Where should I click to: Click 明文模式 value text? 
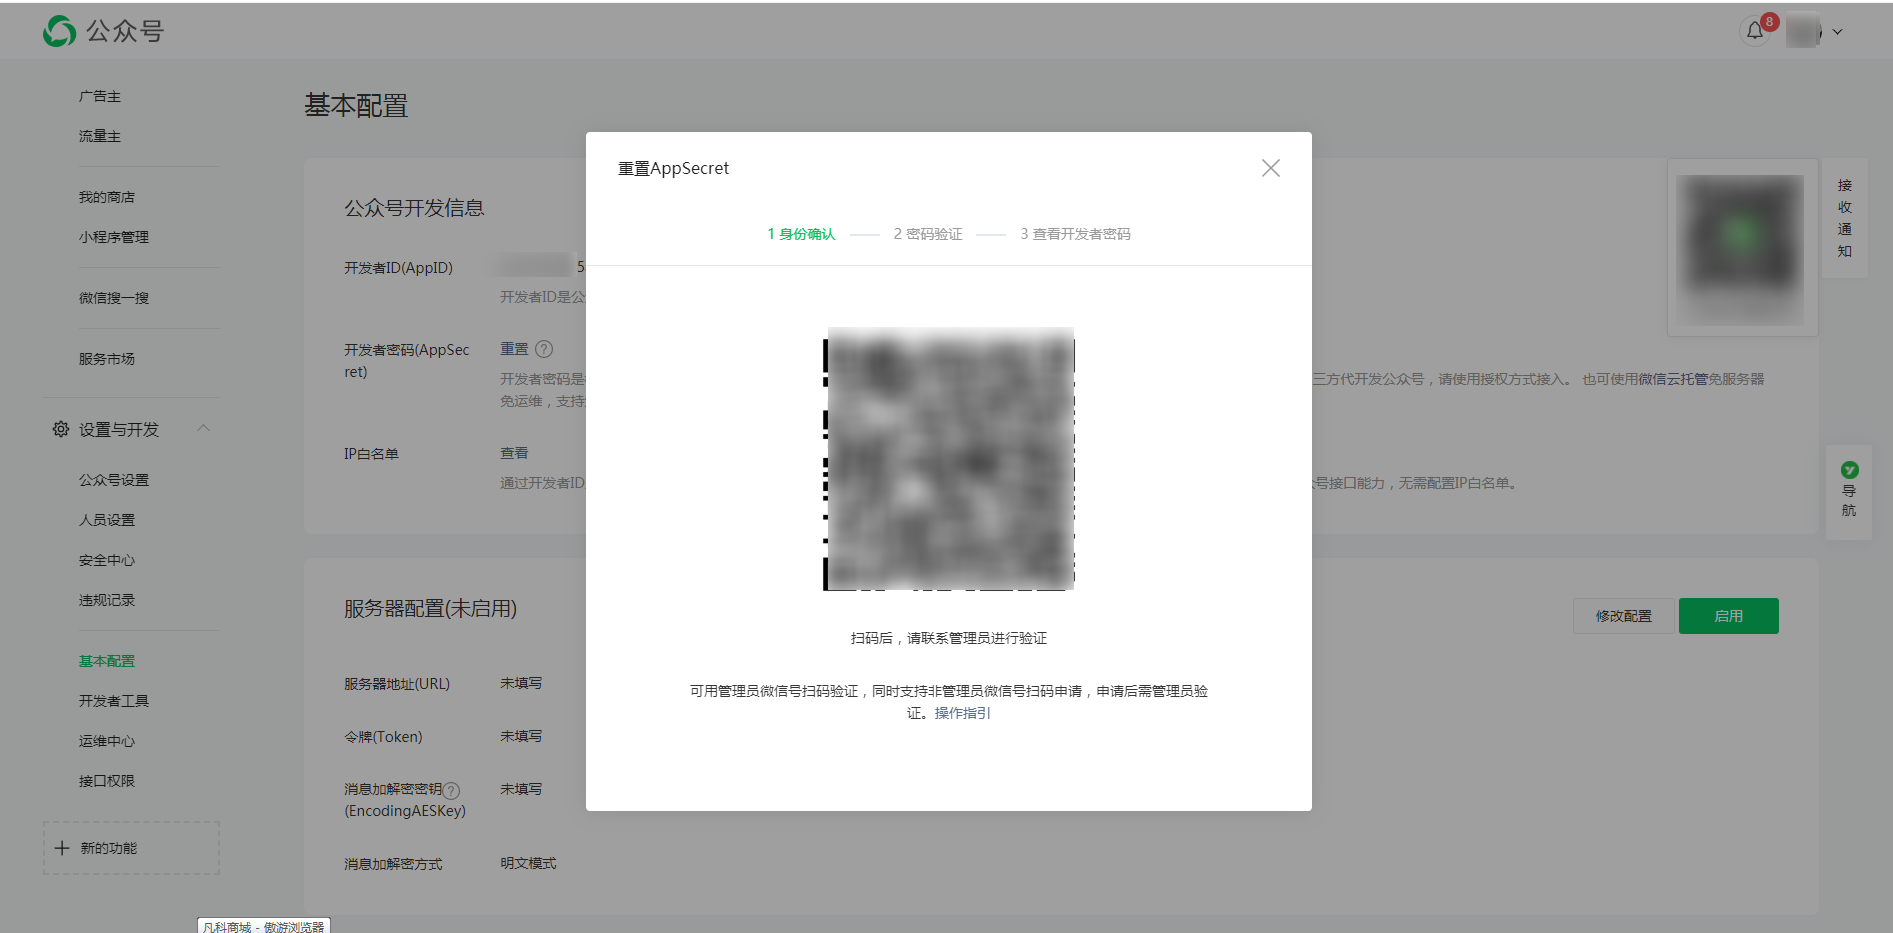pyautogui.click(x=528, y=863)
